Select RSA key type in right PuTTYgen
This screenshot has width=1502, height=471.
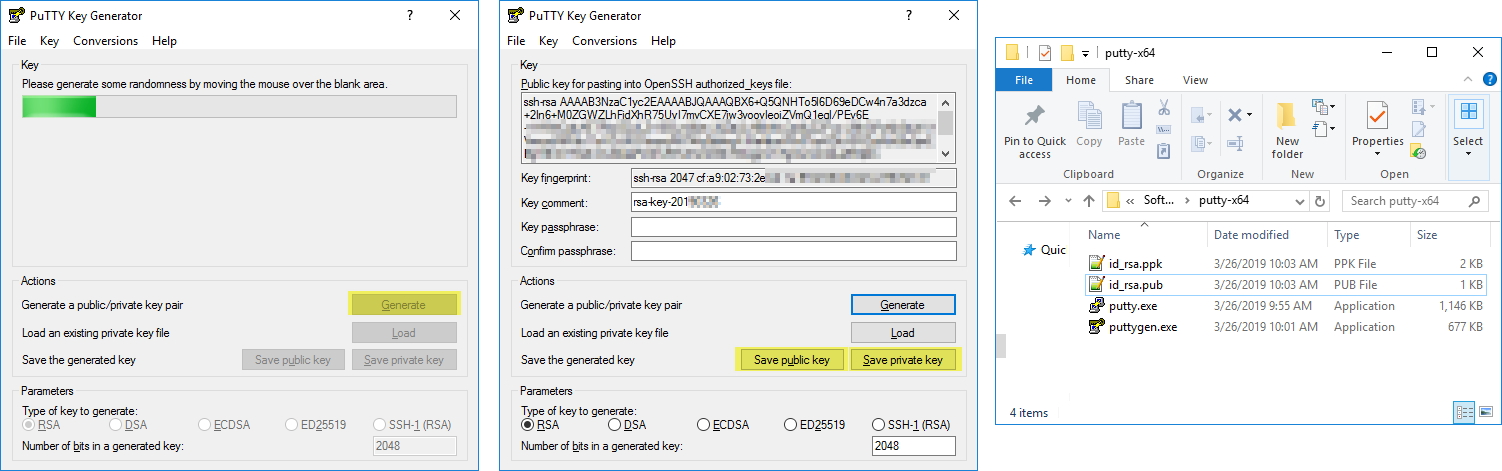pos(528,424)
